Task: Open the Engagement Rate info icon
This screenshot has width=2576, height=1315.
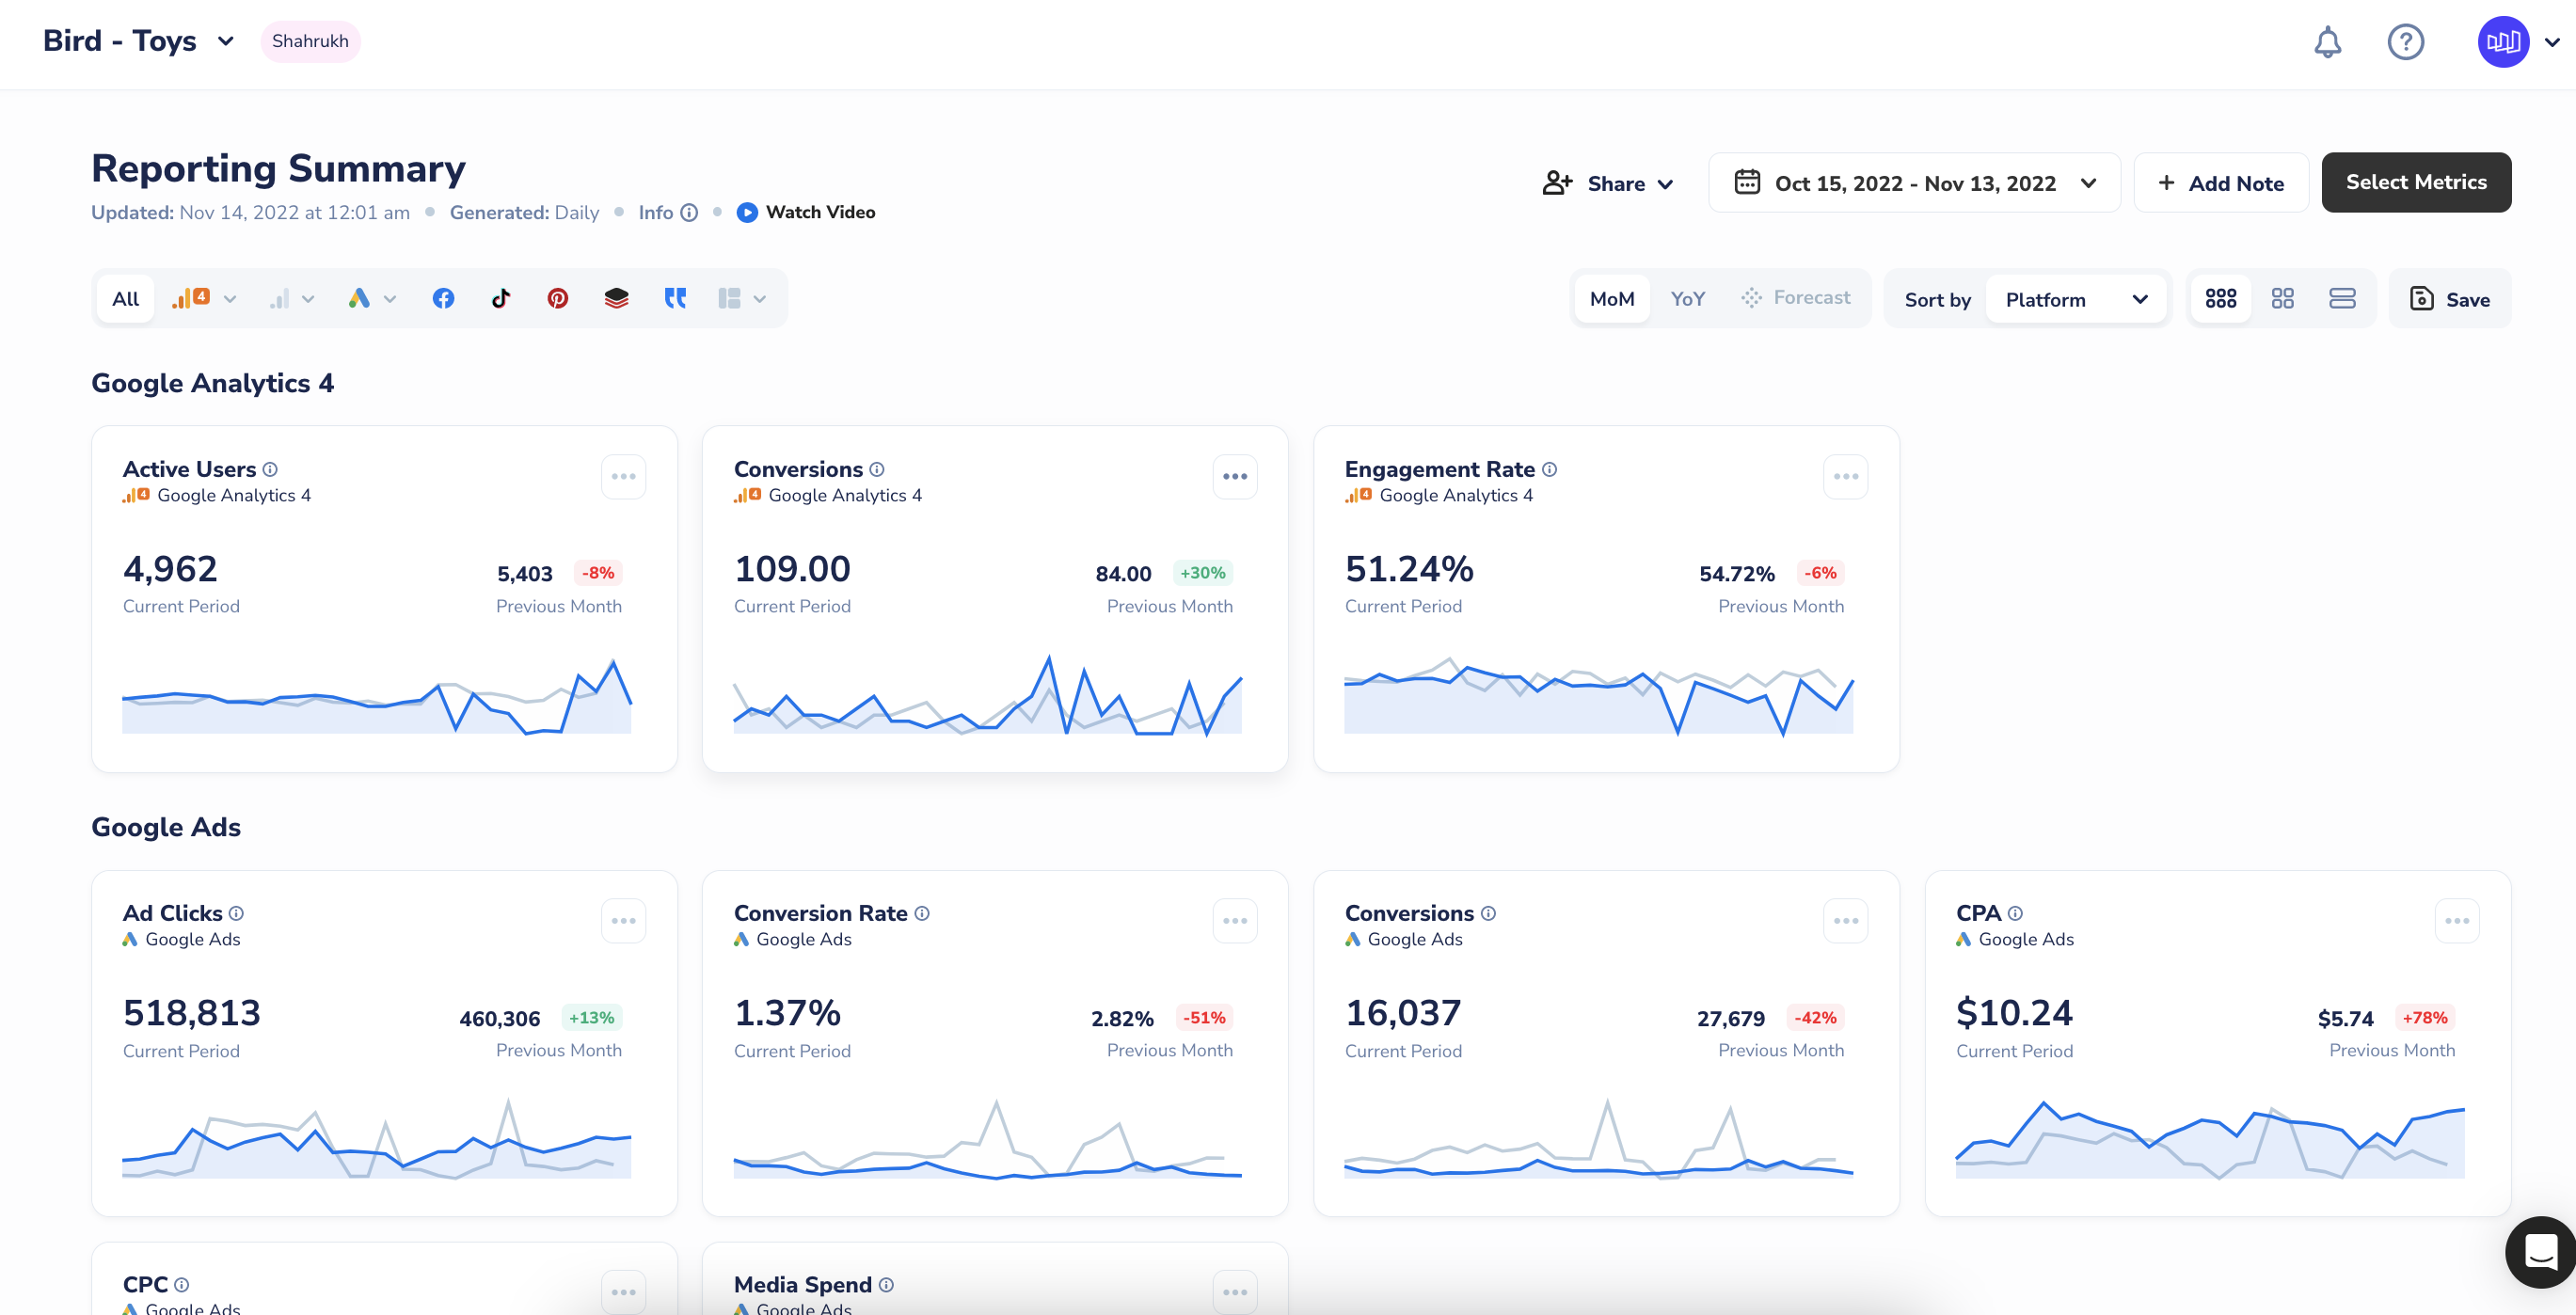Action: pyautogui.click(x=1549, y=469)
